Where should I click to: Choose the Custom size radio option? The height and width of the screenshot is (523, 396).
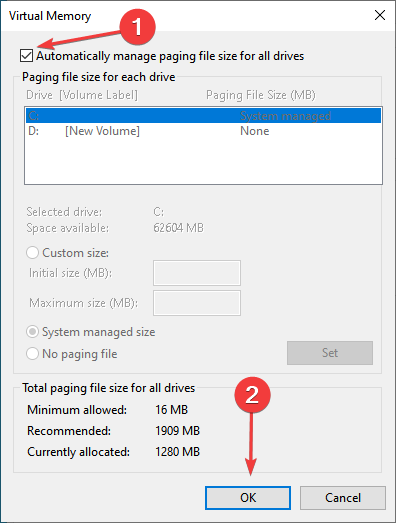(x=32, y=253)
